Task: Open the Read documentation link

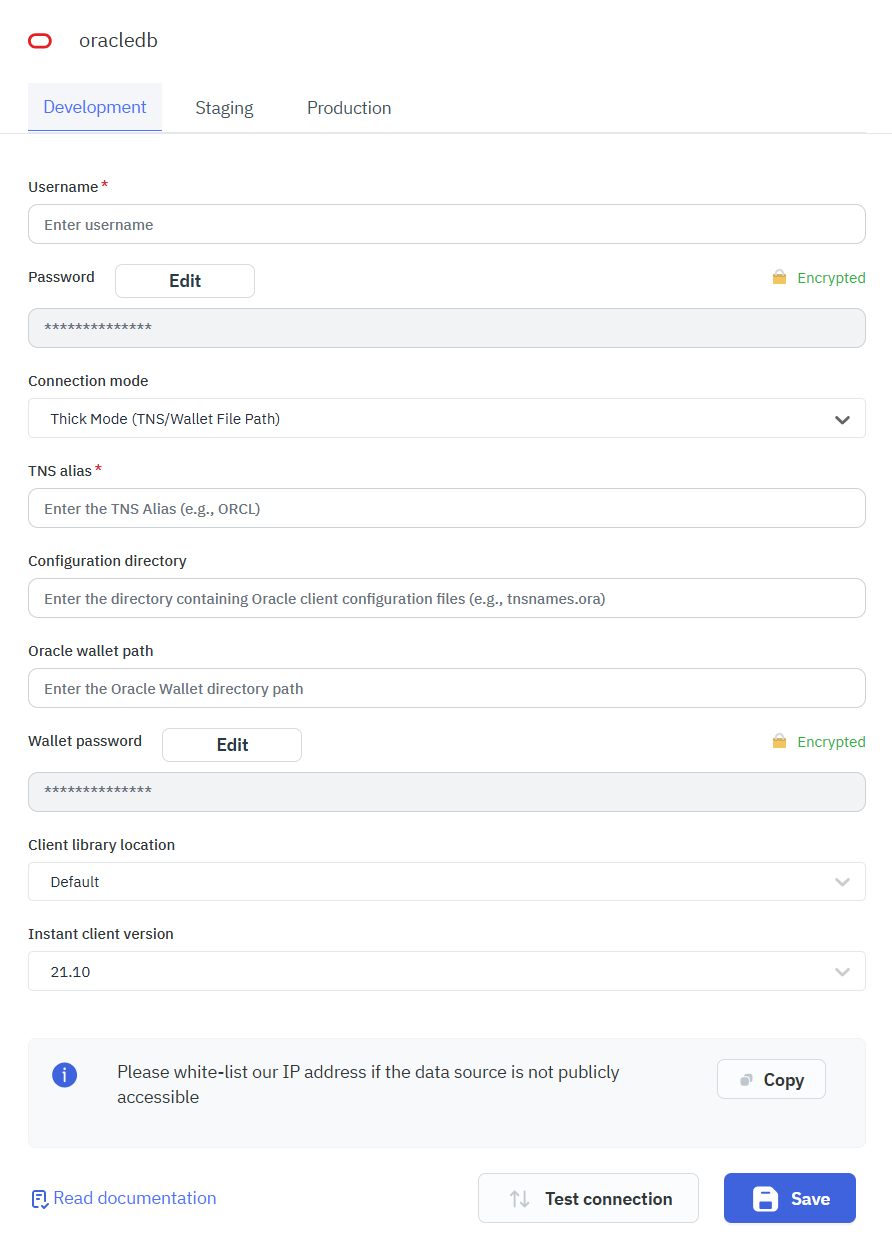Action: click(x=124, y=1198)
